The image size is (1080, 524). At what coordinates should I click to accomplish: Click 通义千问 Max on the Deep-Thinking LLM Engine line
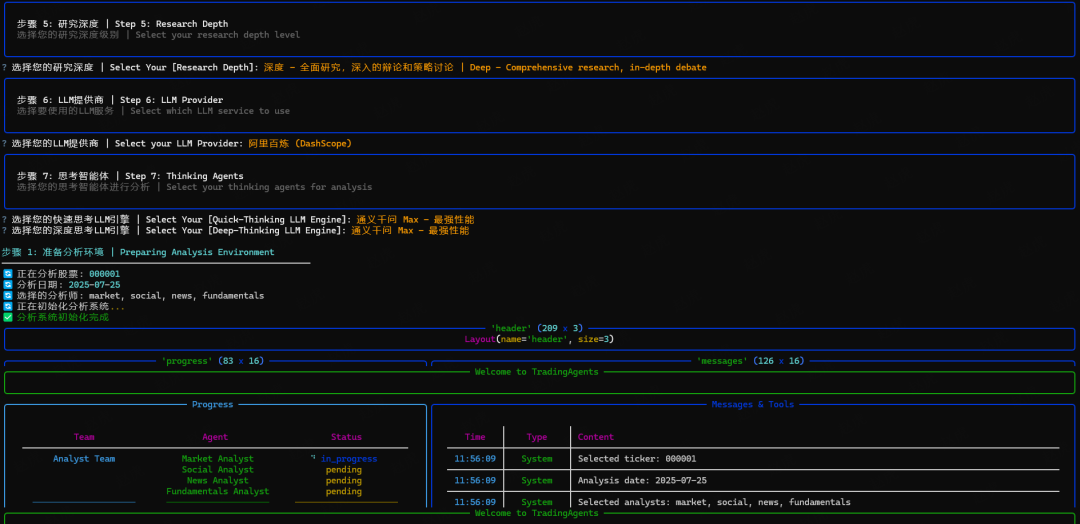(x=411, y=231)
